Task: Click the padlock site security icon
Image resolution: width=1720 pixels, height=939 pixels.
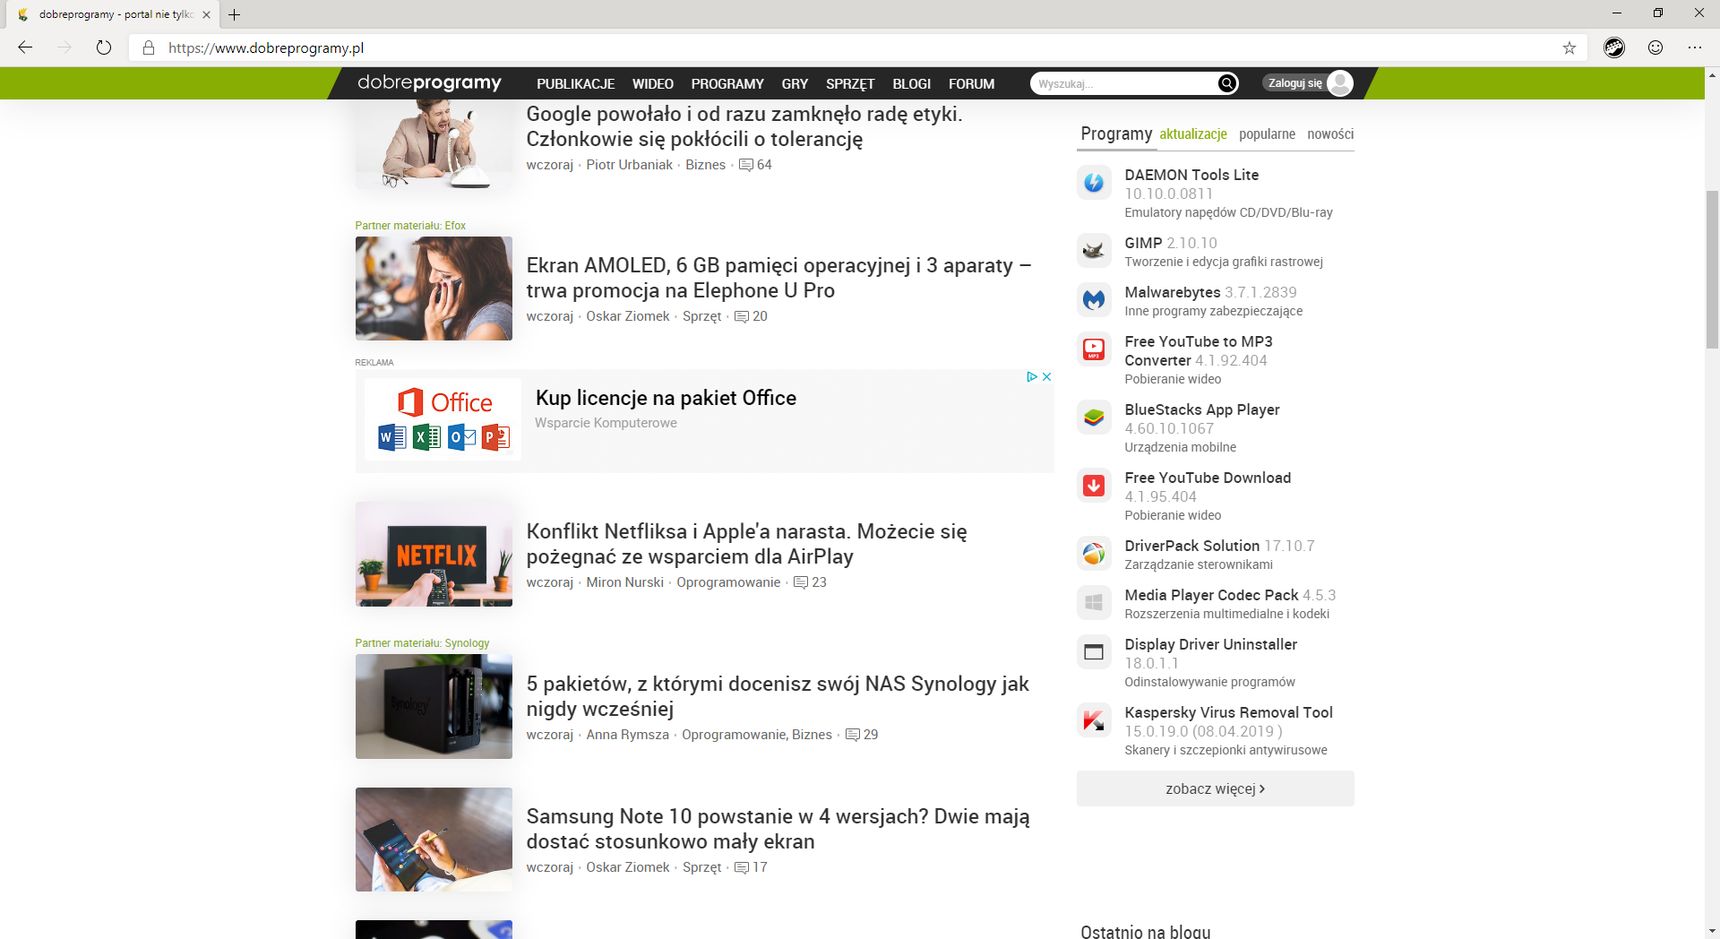Action: 148,47
